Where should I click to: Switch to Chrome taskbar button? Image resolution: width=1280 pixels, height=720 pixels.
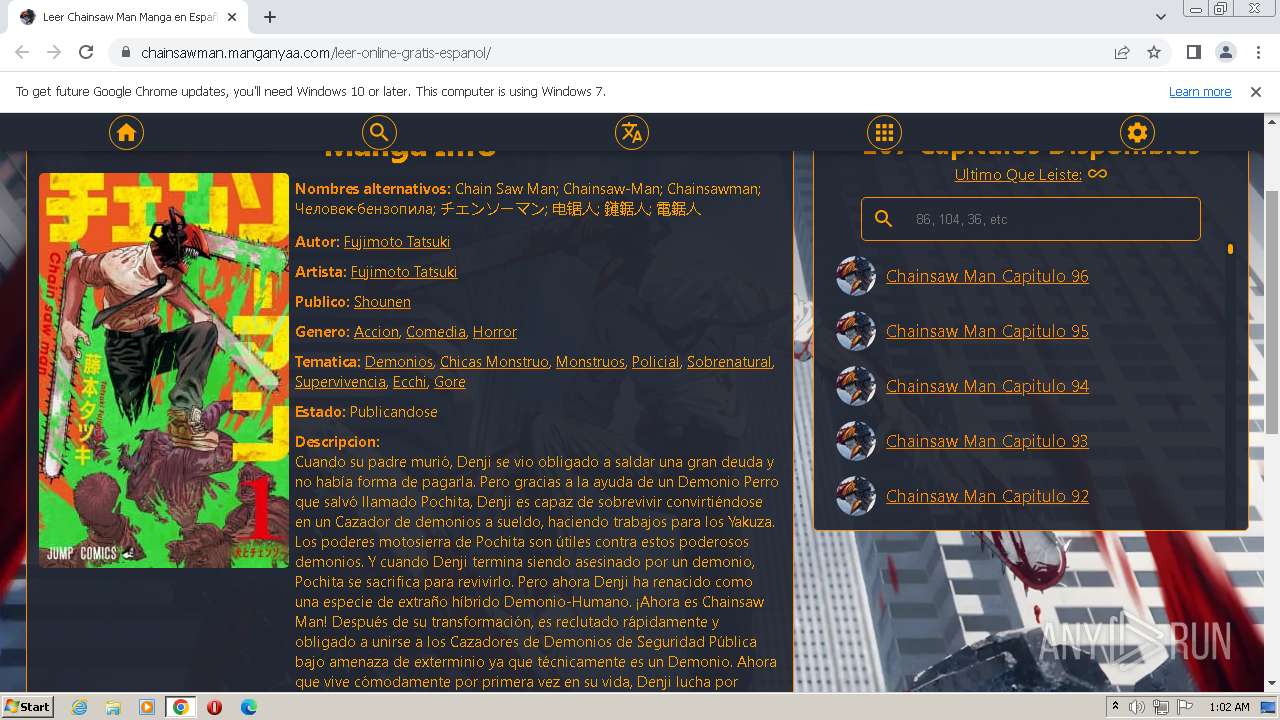pyautogui.click(x=181, y=707)
